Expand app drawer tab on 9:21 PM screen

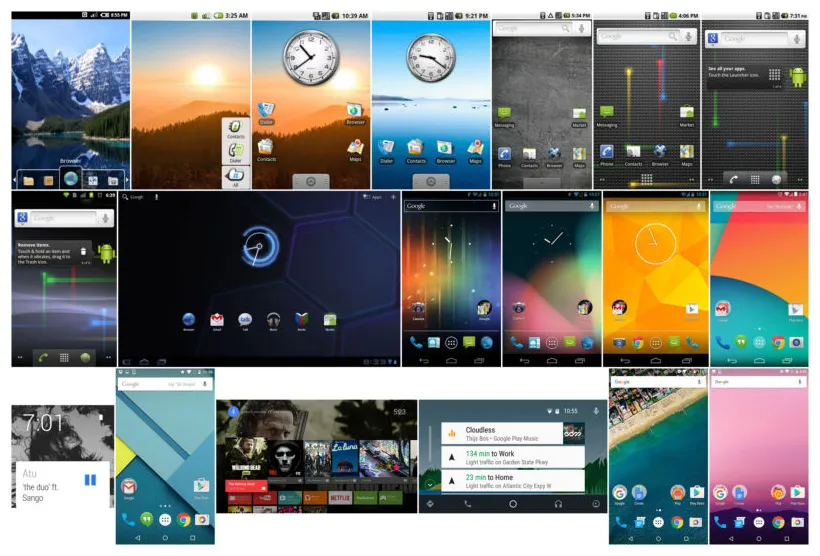click(x=431, y=181)
